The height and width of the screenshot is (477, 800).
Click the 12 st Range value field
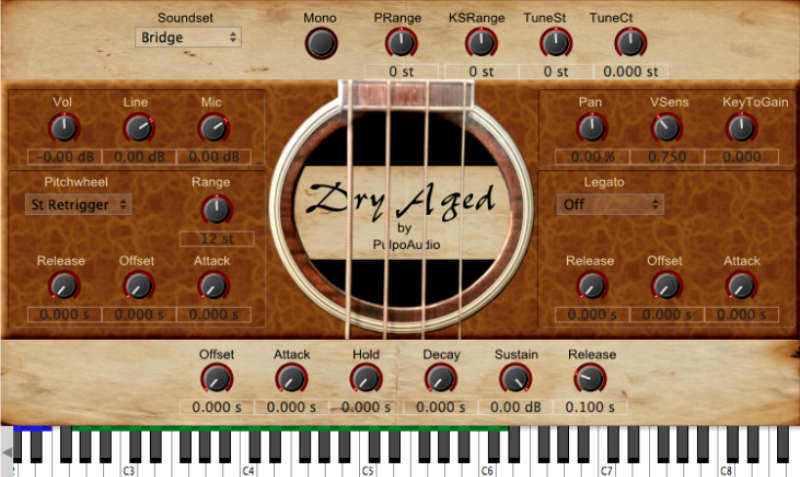[x=216, y=238]
